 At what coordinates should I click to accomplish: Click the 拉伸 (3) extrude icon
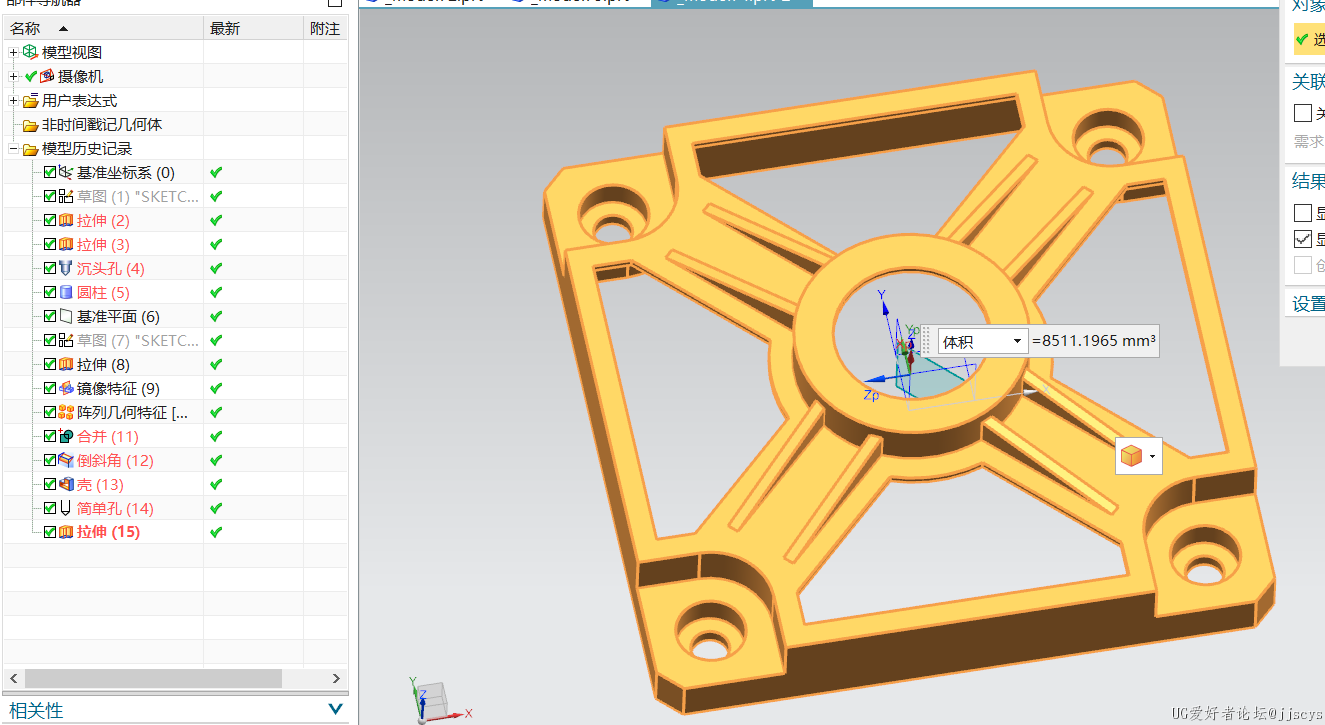coord(66,244)
